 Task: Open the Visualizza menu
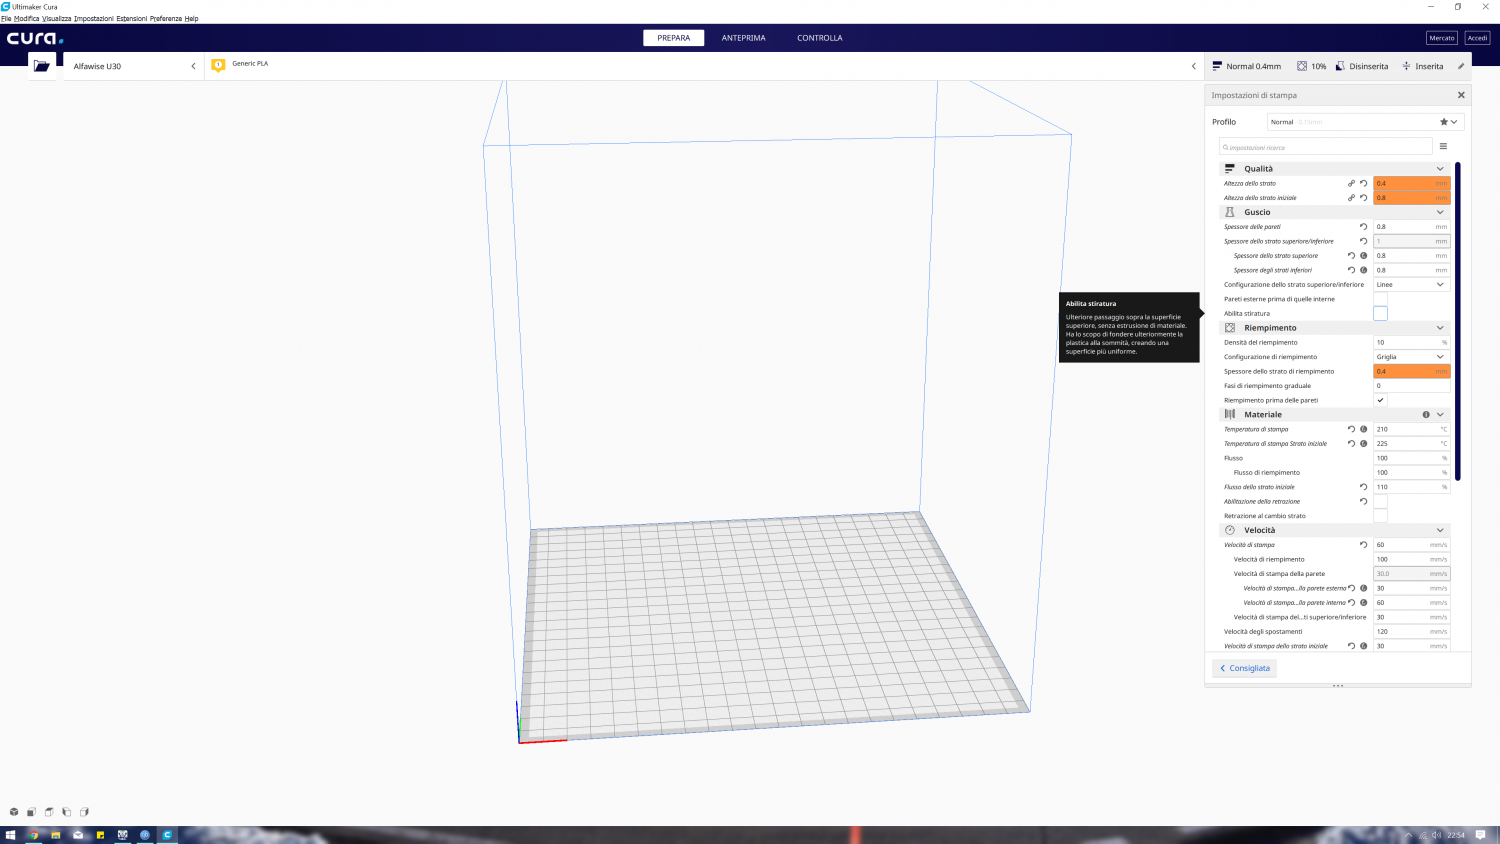coord(57,18)
